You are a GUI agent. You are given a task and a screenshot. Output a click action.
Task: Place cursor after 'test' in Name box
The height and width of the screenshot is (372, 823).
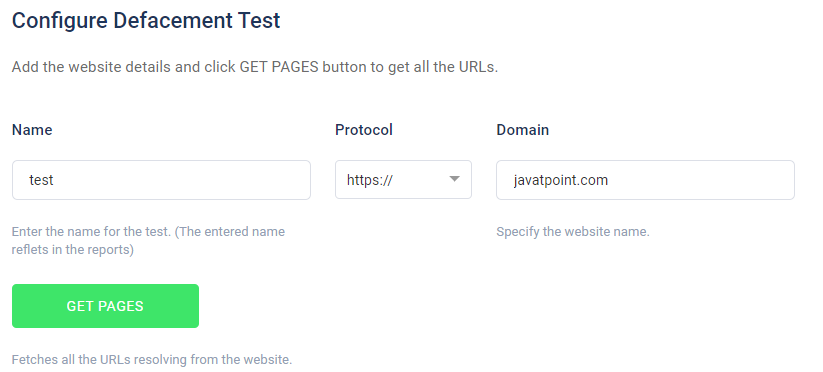[x=55, y=180]
